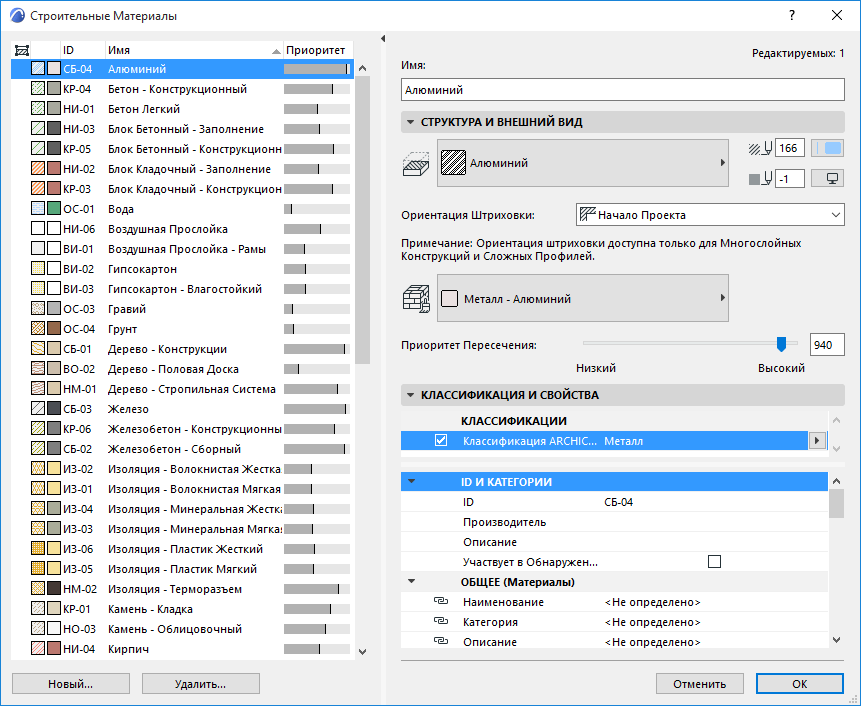Click the fill icon for Гипсокартон row

tap(38, 268)
